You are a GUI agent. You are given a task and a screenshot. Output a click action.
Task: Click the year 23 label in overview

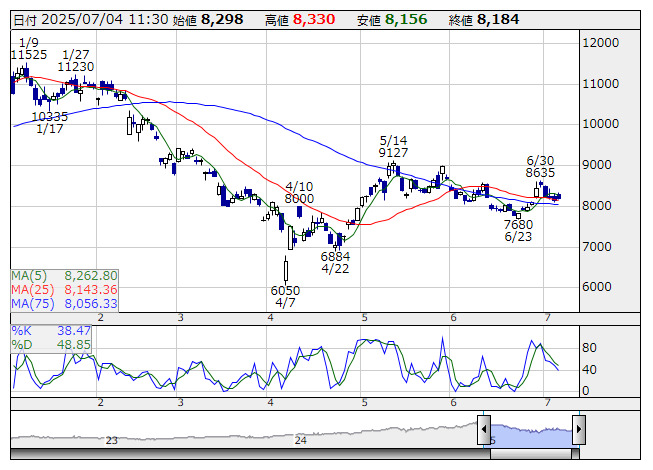point(112,440)
